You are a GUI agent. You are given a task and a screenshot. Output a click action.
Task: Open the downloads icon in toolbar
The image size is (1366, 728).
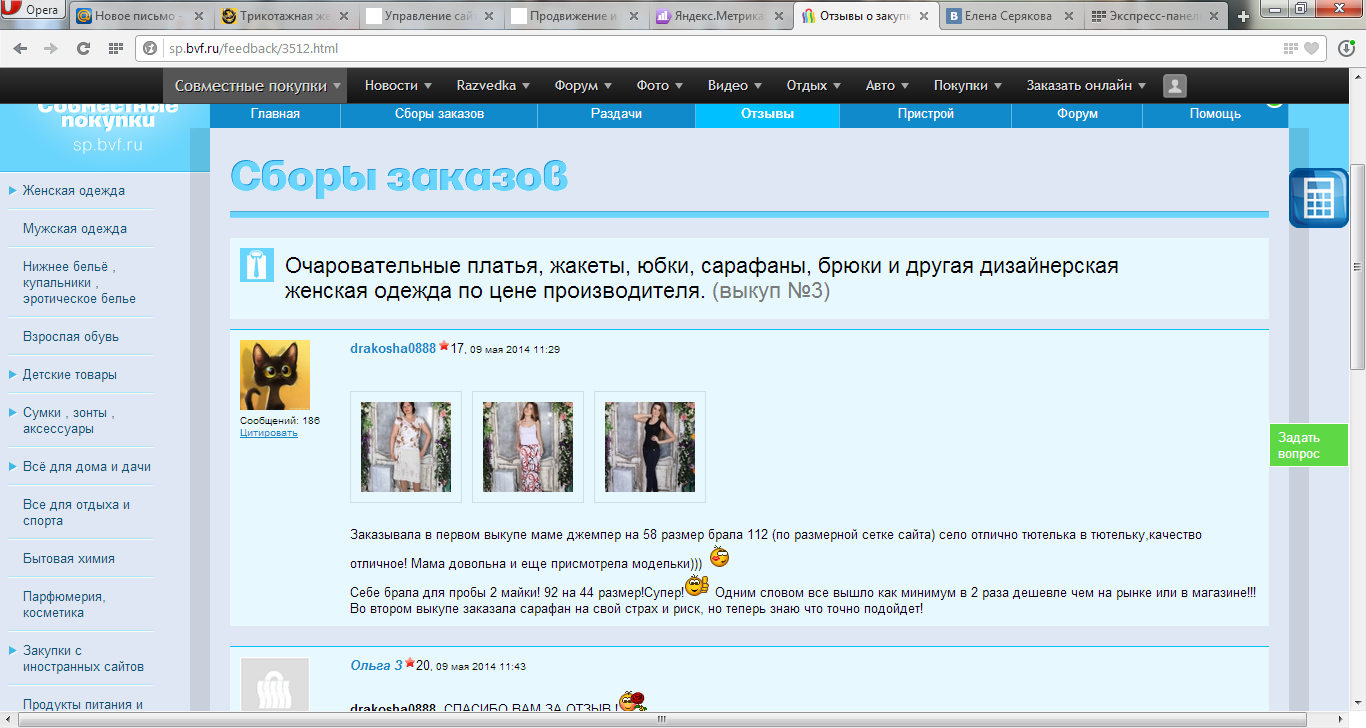(1345, 48)
